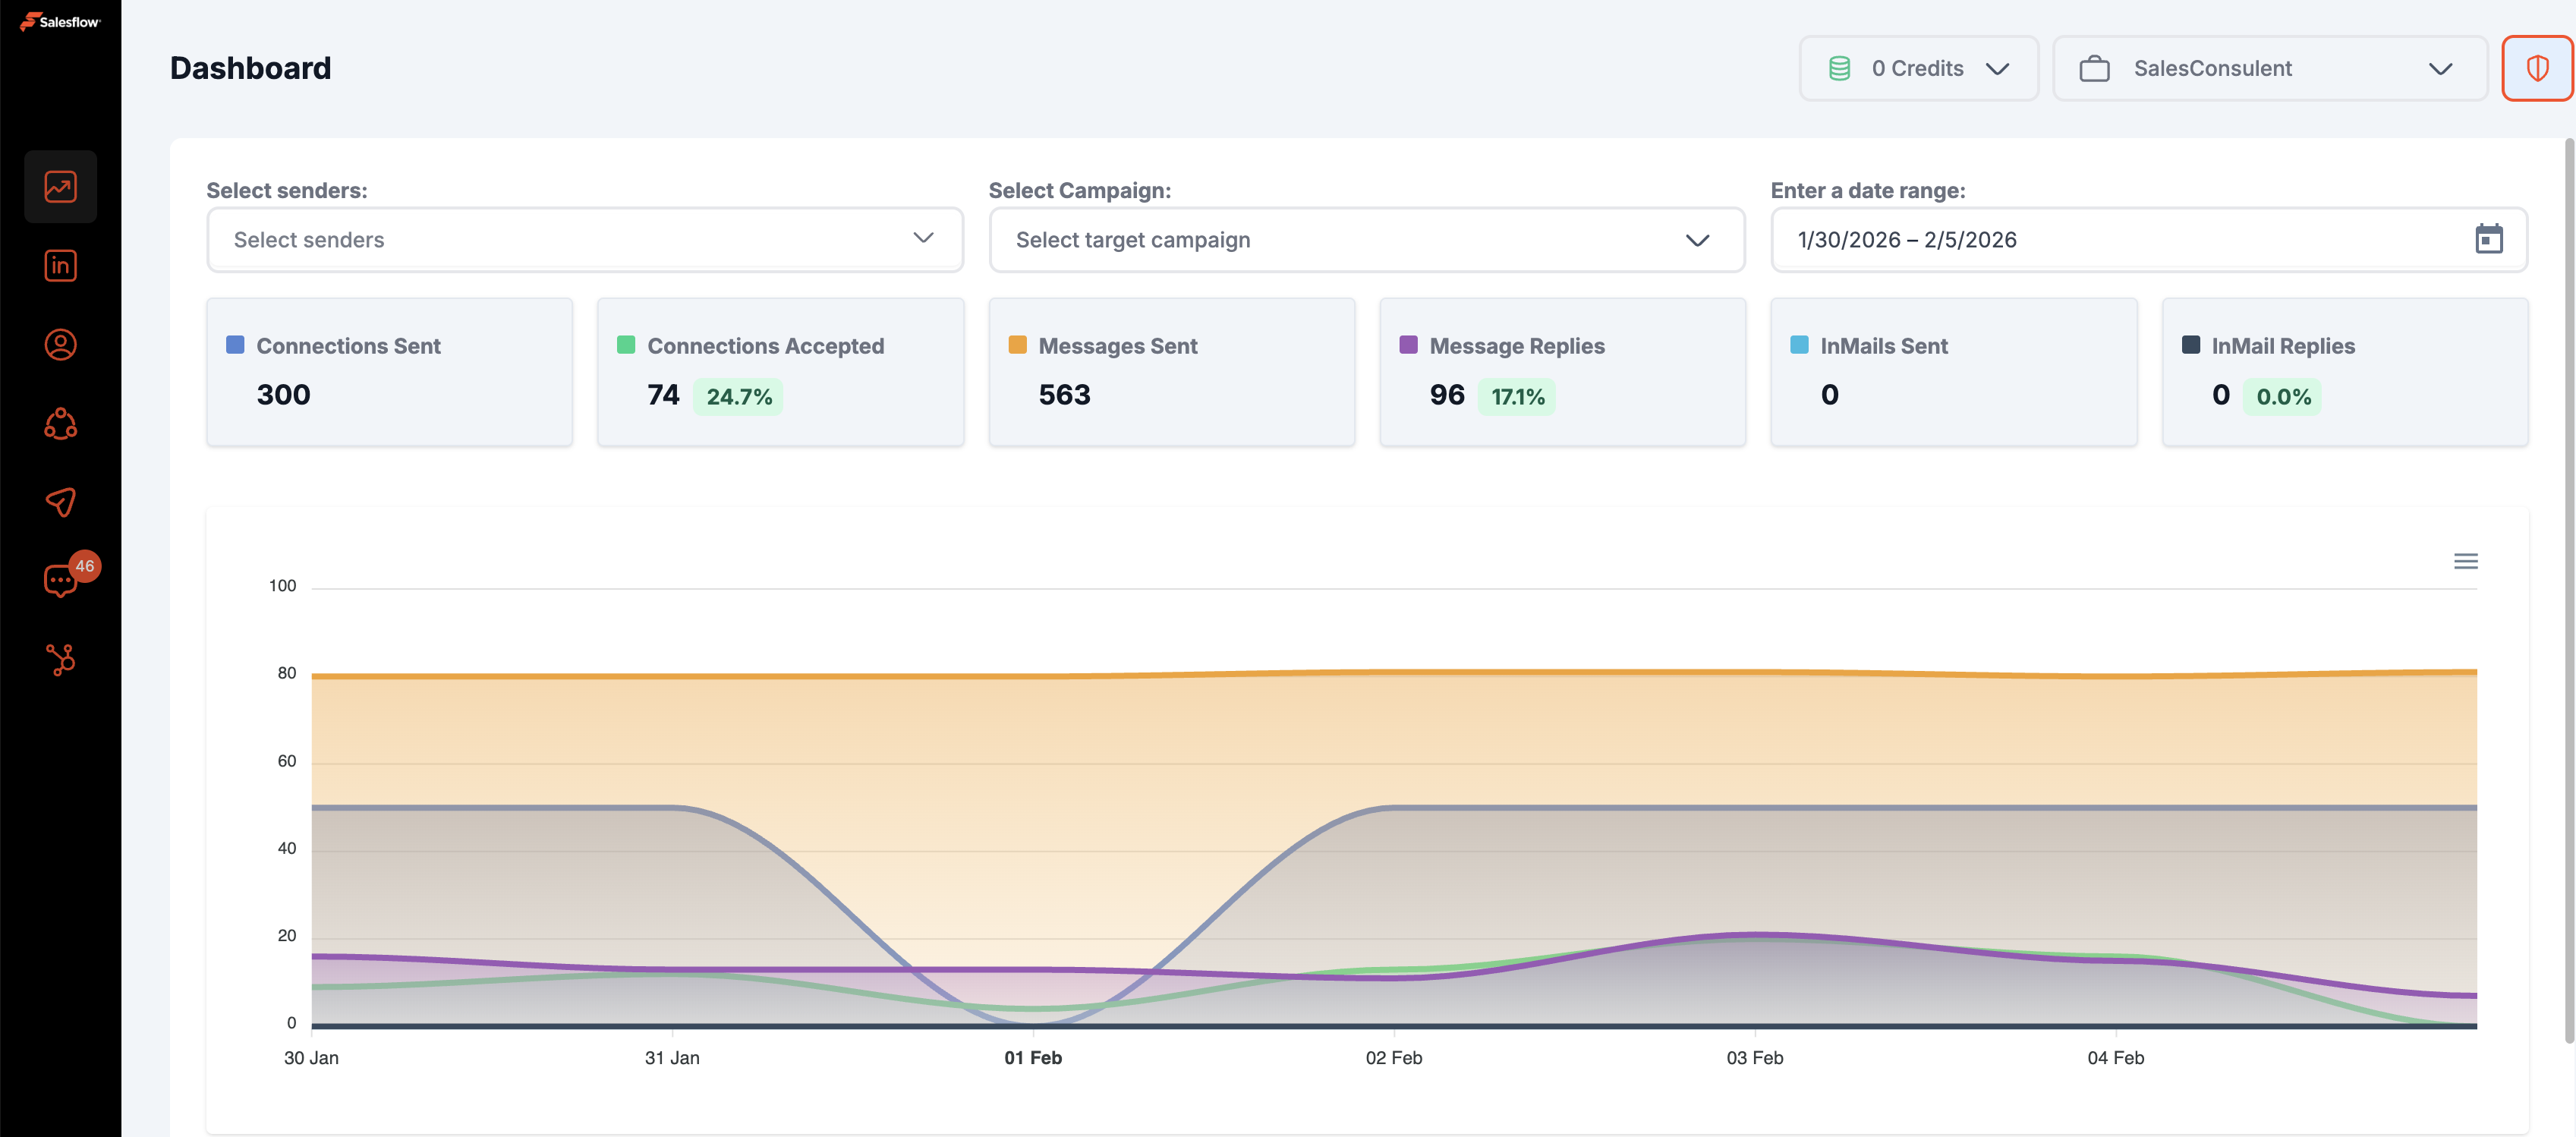Open the chart hamburger menu

[2465, 561]
